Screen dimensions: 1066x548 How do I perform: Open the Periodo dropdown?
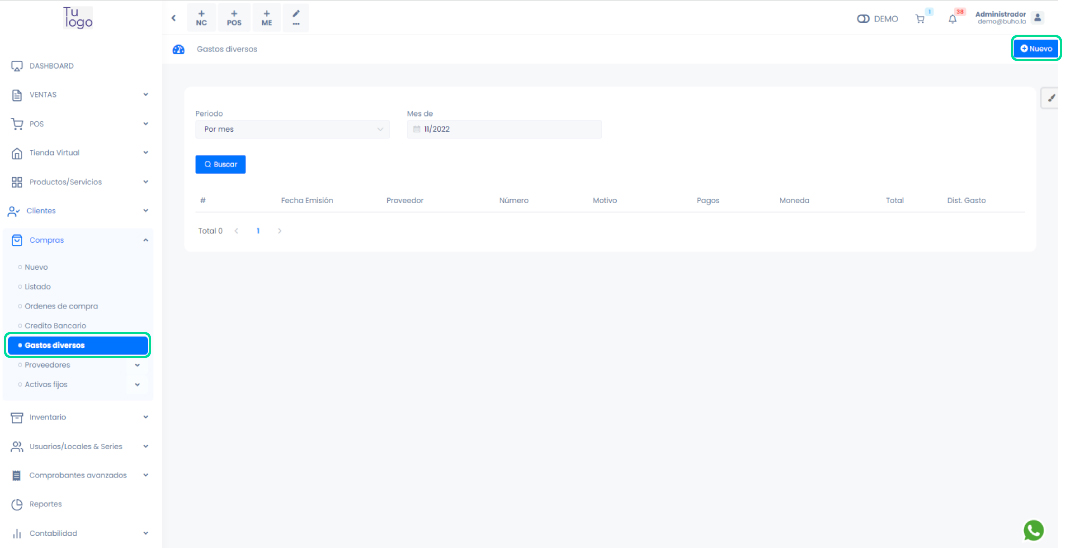tap(292, 129)
